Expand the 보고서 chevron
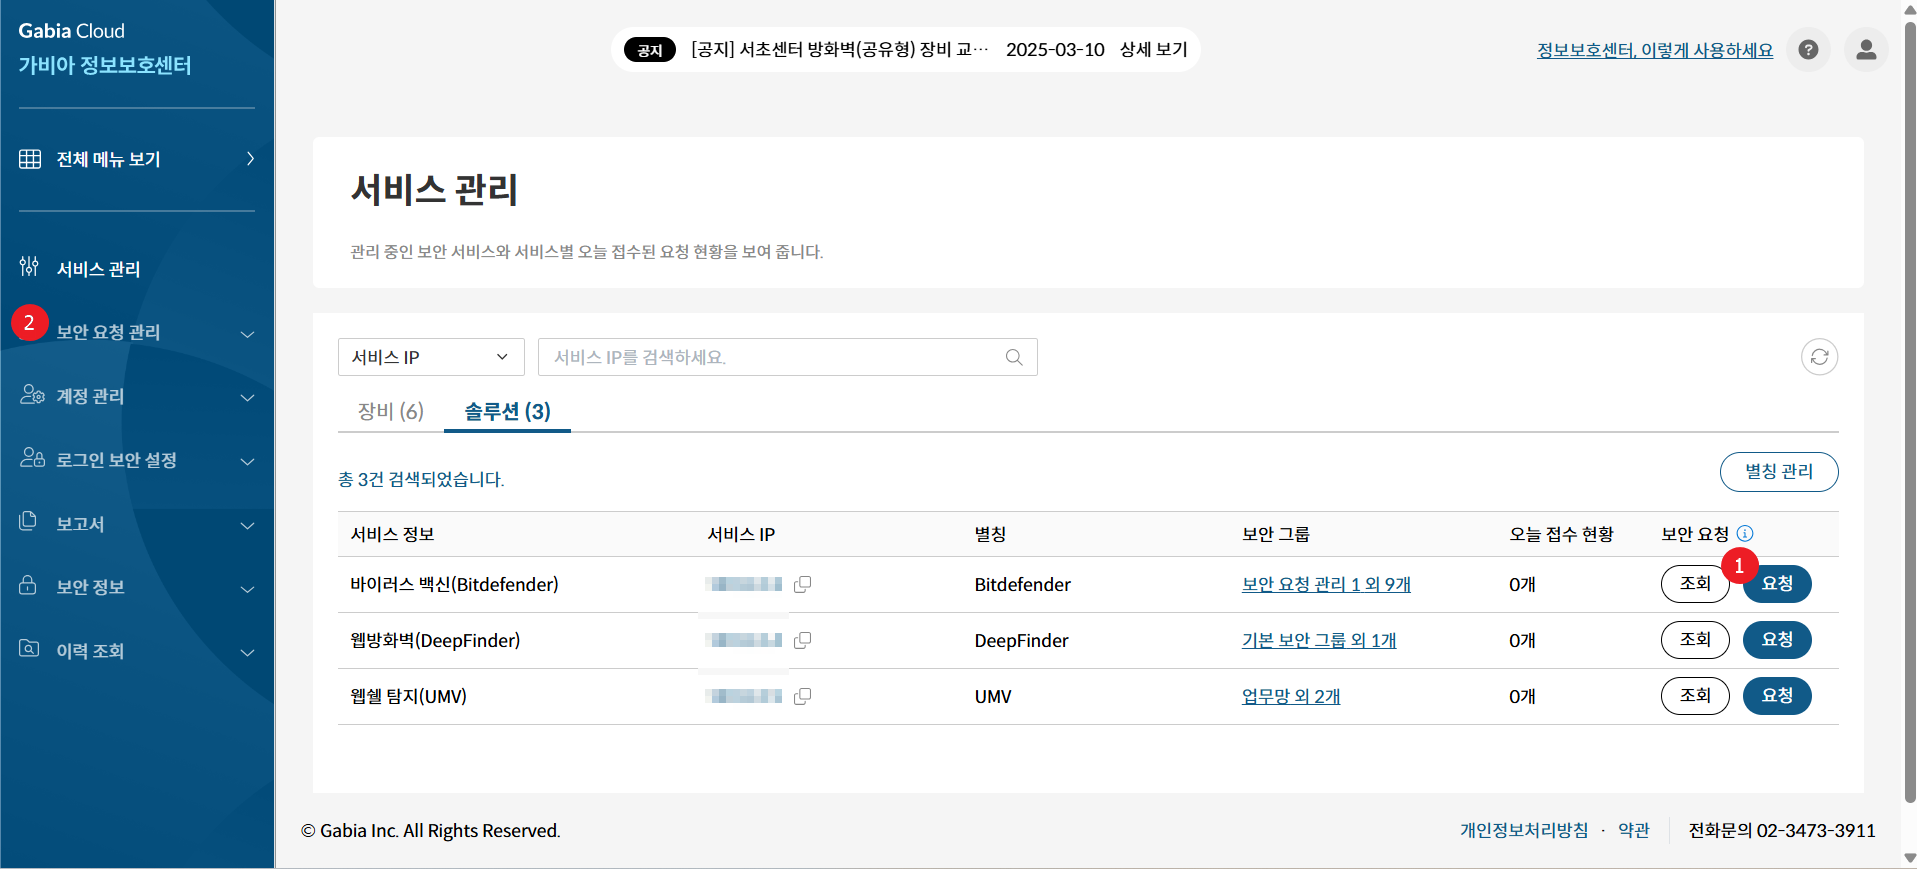Screen dimensions: 1917x869 click(247, 526)
